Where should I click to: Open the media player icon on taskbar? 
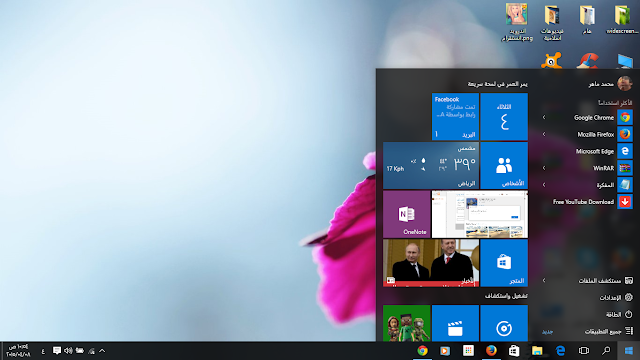(x=445, y=351)
